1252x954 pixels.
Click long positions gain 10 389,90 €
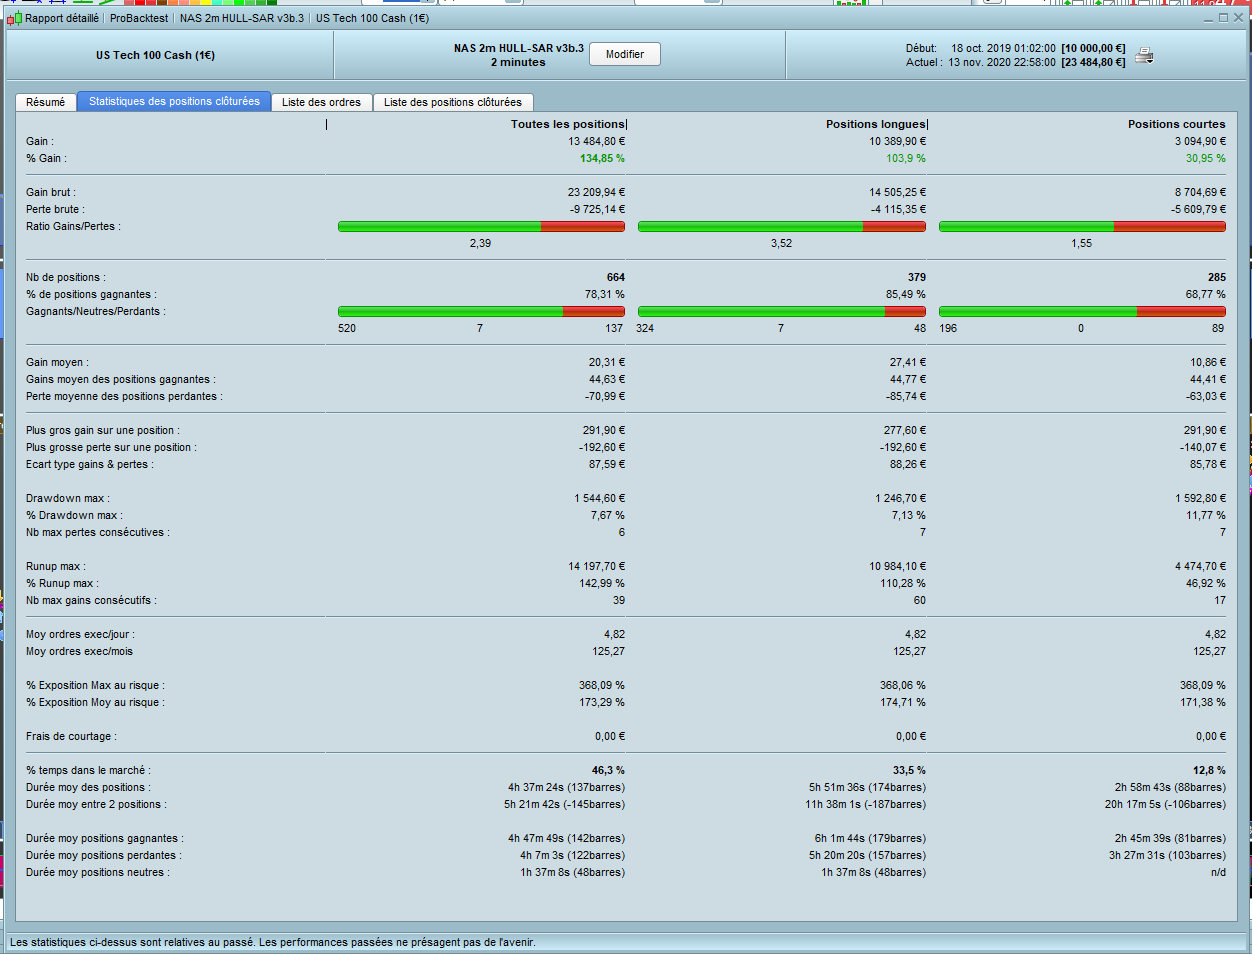point(897,141)
